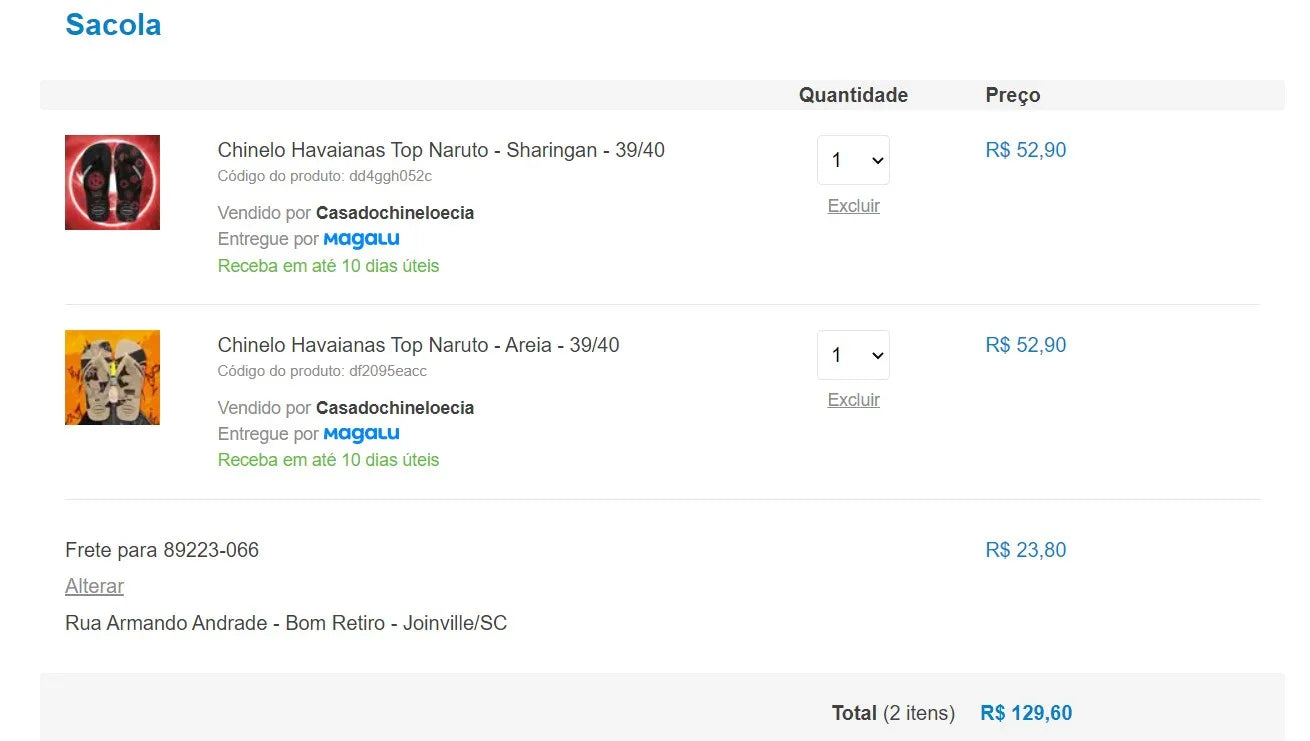Open the quantity dropdown for the Sharingan chinelo
The image size is (1310, 741).
coord(853,160)
